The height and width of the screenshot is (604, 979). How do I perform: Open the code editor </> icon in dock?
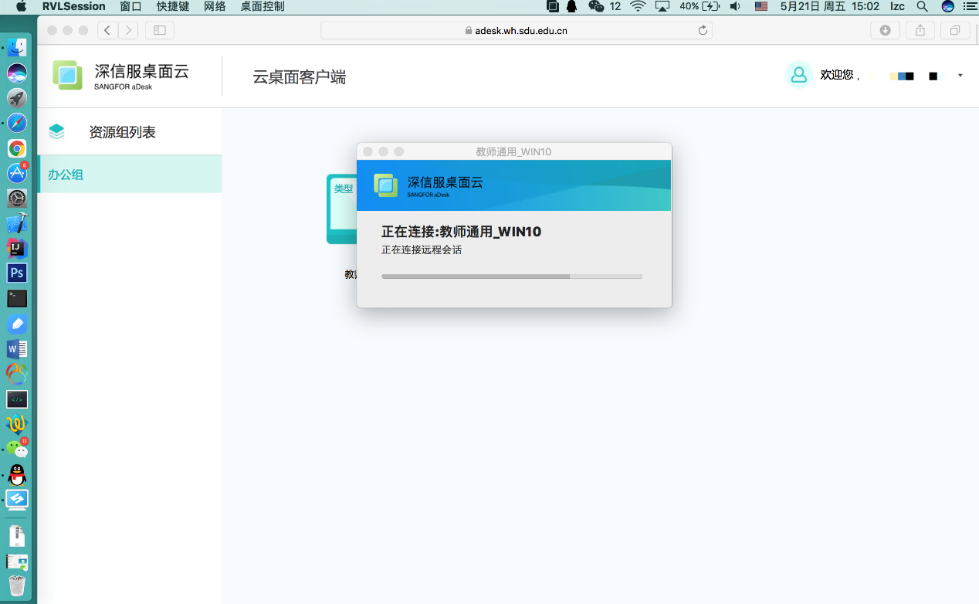[x=17, y=399]
